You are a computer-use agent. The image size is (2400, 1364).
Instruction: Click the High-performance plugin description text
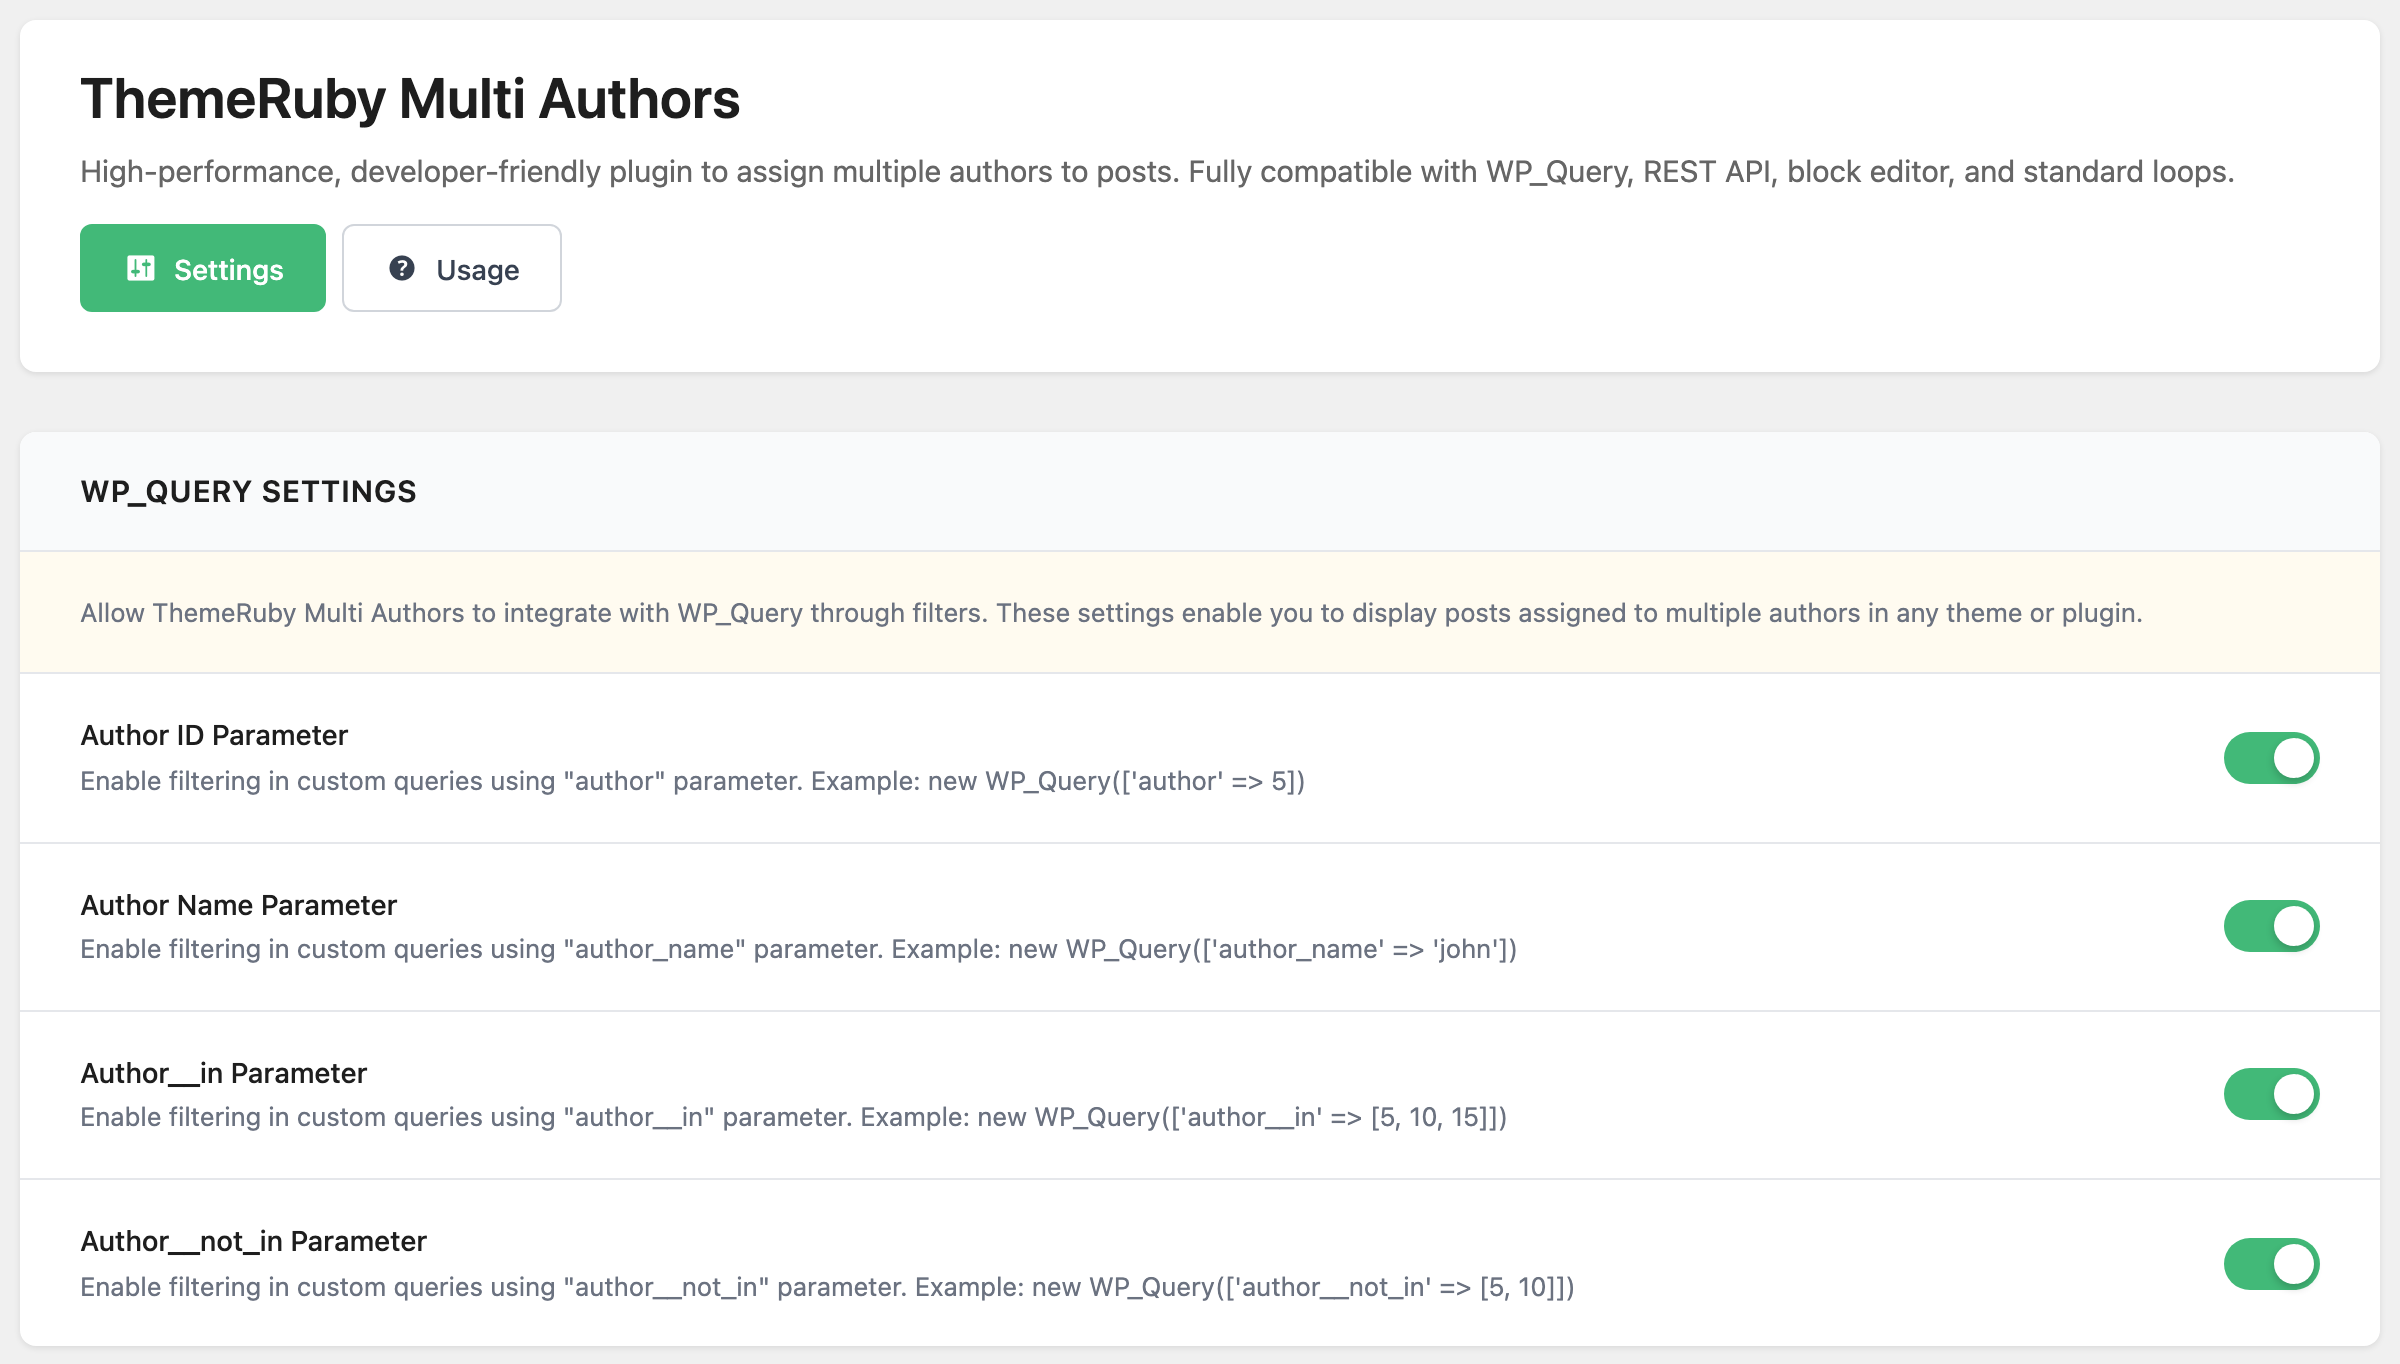click(x=1157, y=172)
